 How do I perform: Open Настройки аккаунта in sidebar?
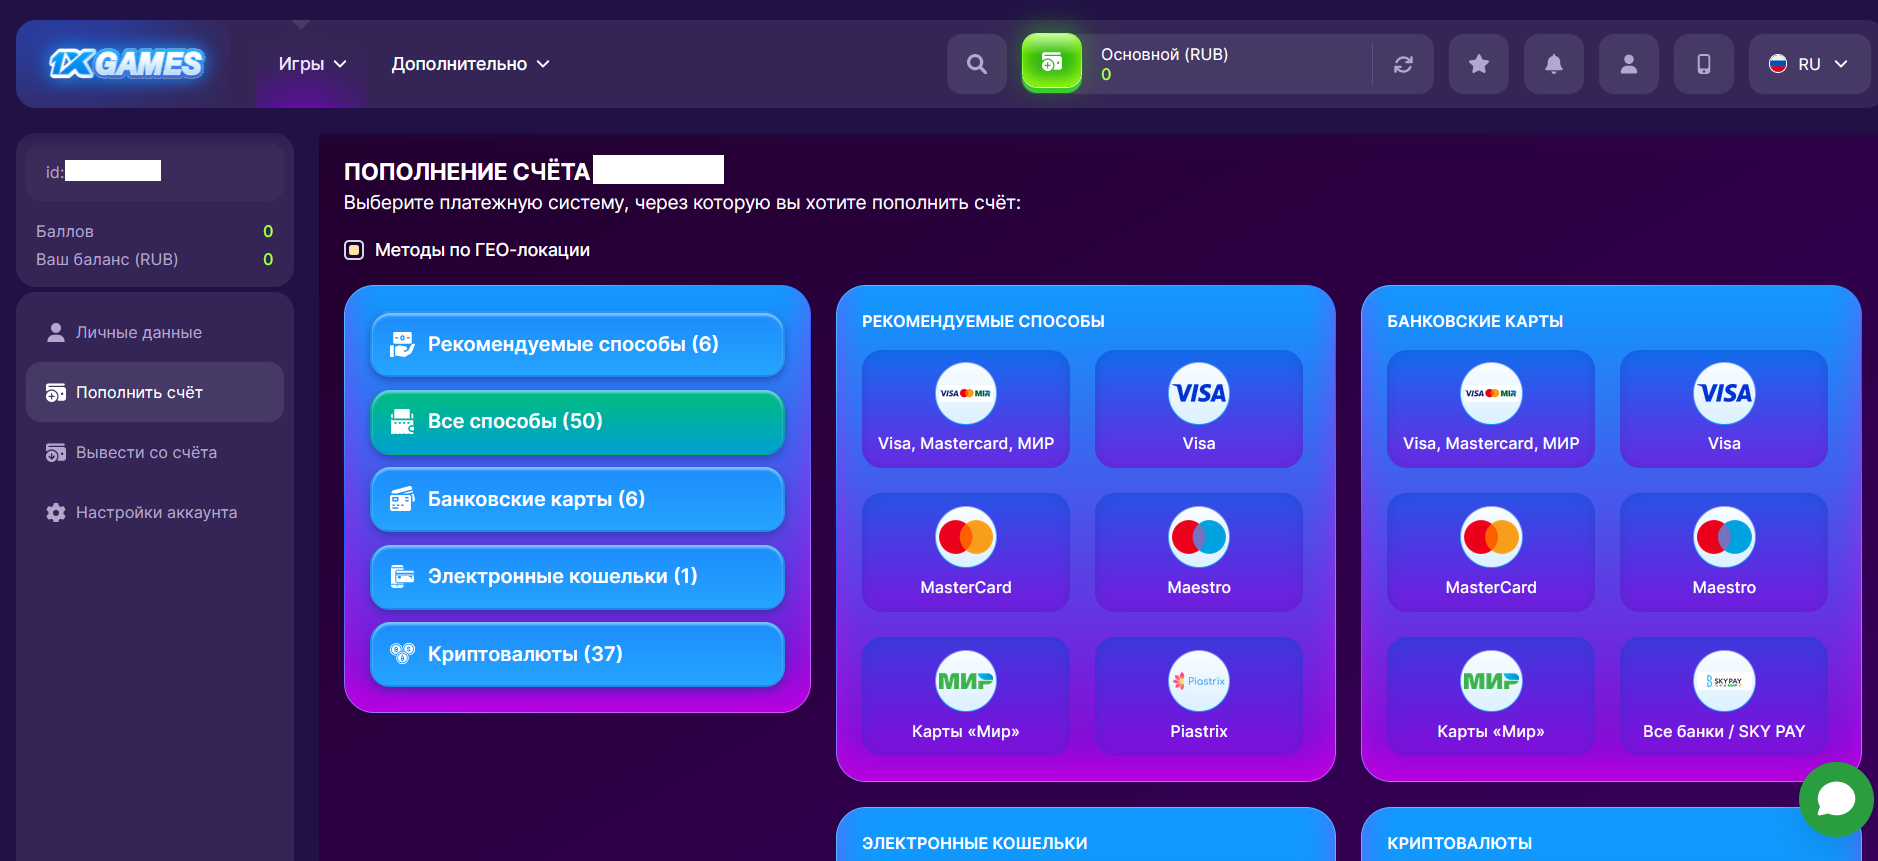(155, 512)
